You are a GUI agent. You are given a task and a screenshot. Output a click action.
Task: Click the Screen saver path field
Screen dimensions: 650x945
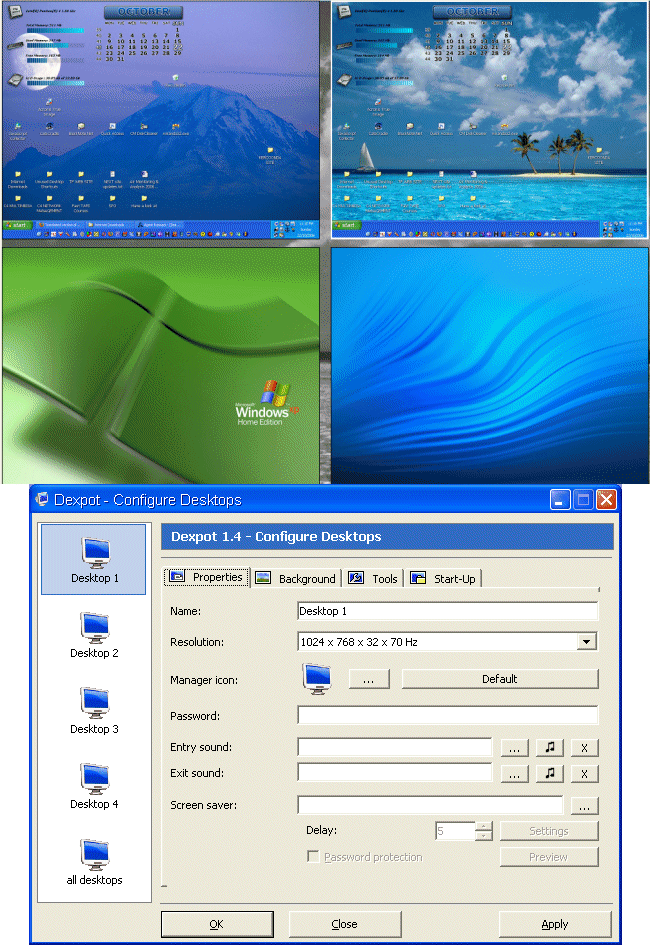(x=430, y=805)
